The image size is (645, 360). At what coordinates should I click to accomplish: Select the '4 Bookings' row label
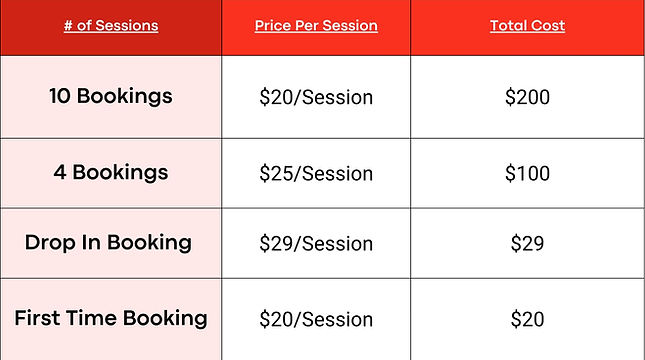pos(111,172)
